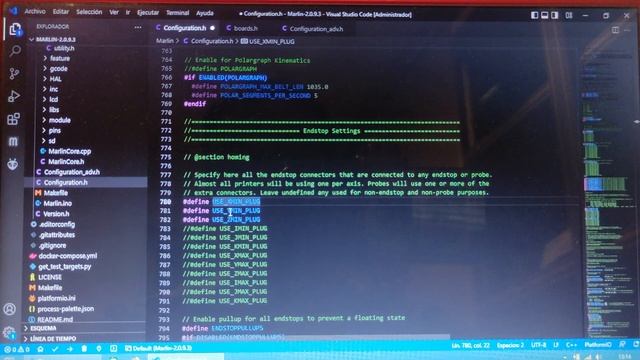
Task: Click PlatformIO terminal icon in status bar
Action: coord(113,349)
